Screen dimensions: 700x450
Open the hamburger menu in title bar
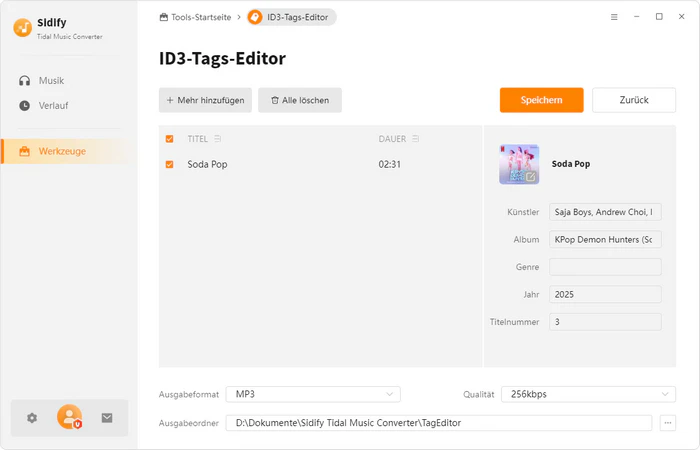tap(614, 17)
